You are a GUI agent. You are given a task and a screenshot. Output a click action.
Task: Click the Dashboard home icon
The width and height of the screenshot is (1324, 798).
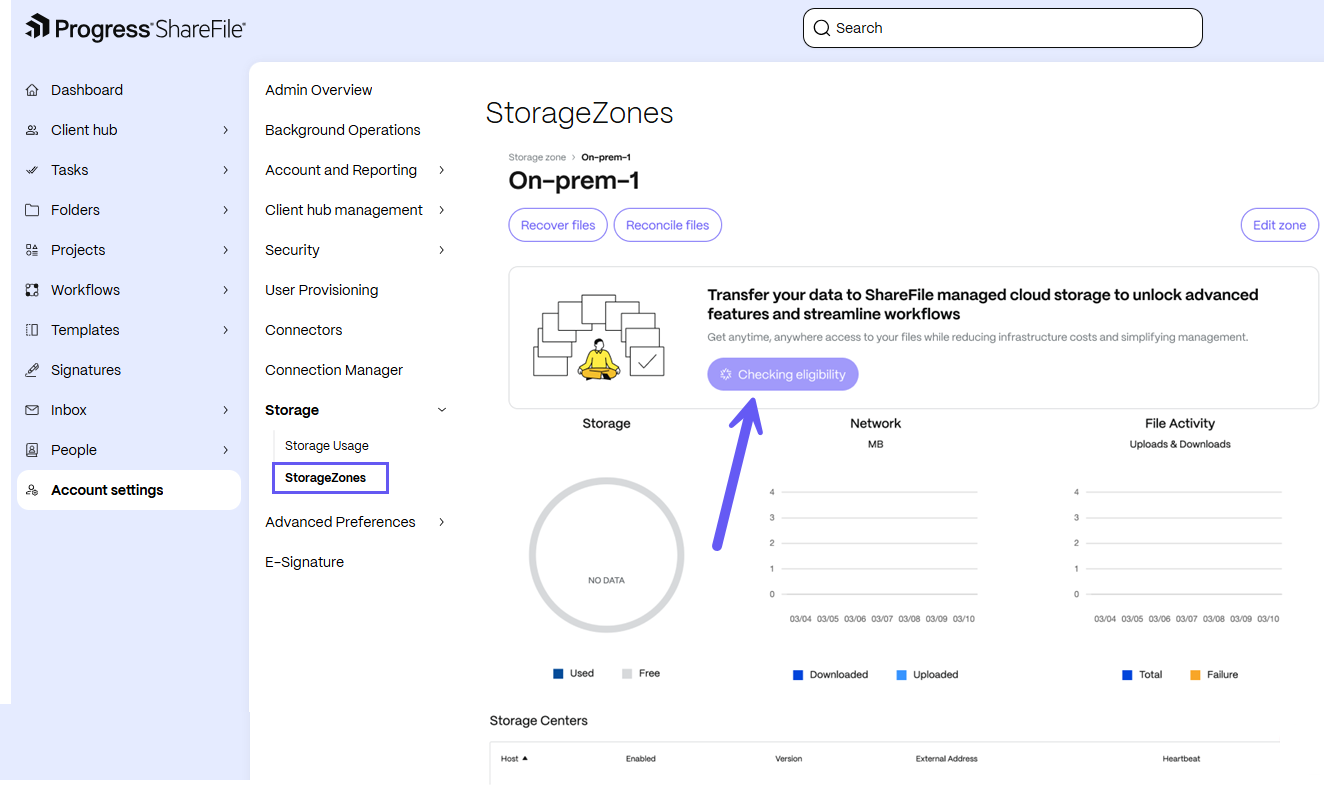pyautogui.click(x=32, y=90)
